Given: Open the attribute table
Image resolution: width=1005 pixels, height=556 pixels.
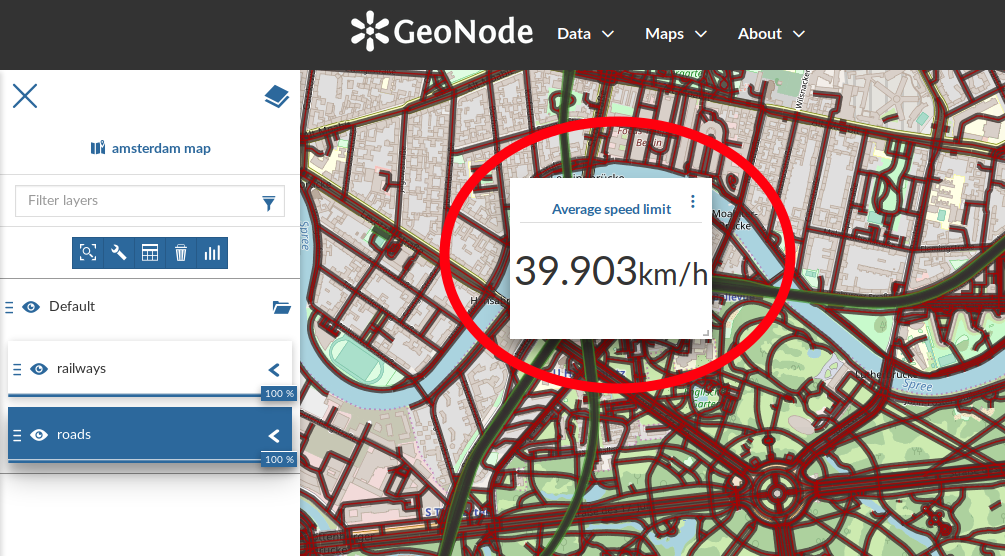Looking at the screenshot, I should 150,253.
